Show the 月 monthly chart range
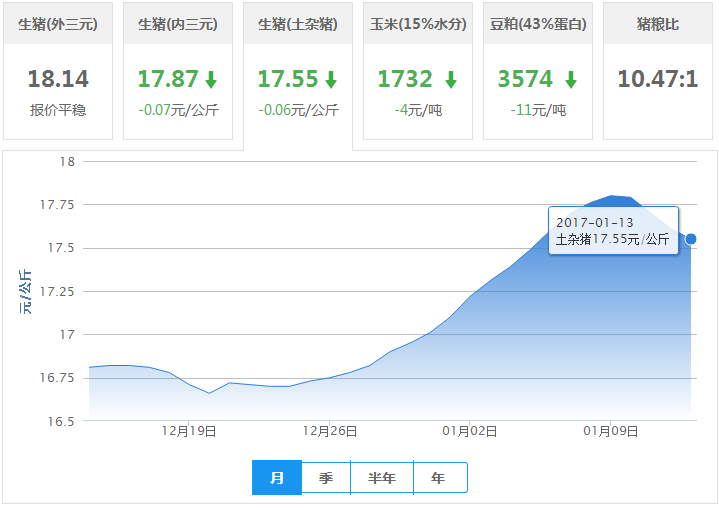This screenshot has height=510, width=719. (277, 477)
